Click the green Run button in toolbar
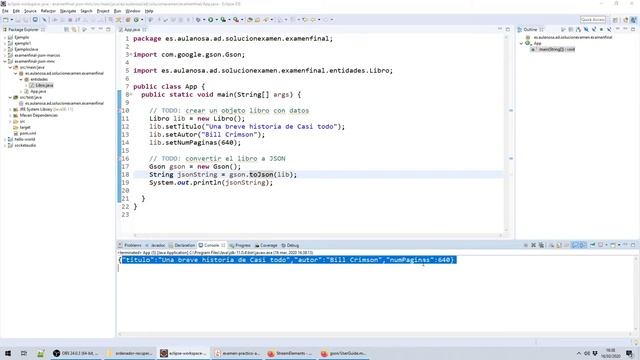 tap(211, 20)
